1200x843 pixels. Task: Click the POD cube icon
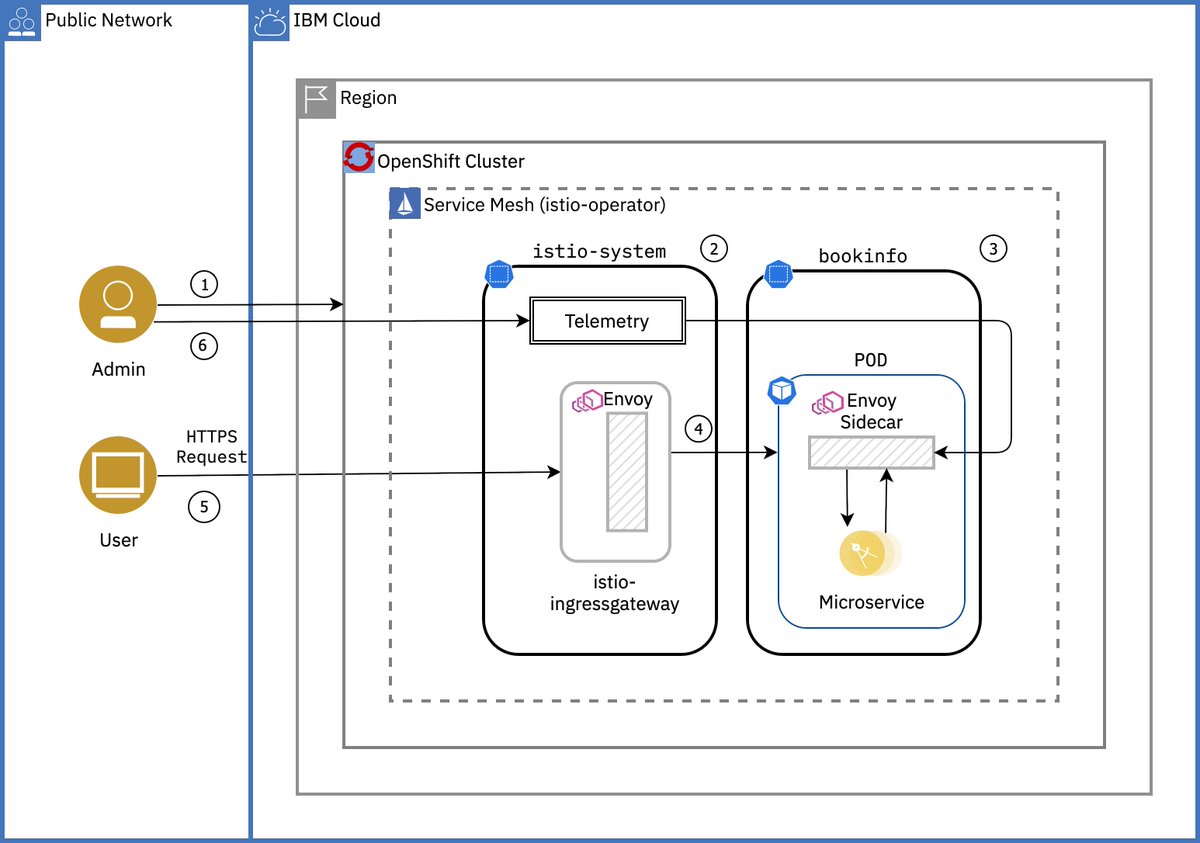[x=781, y=390]
